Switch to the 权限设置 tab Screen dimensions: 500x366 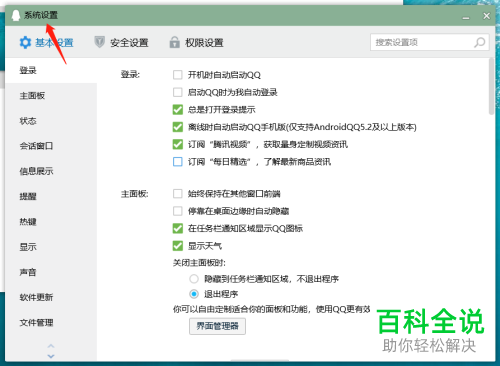pos(196,42)
